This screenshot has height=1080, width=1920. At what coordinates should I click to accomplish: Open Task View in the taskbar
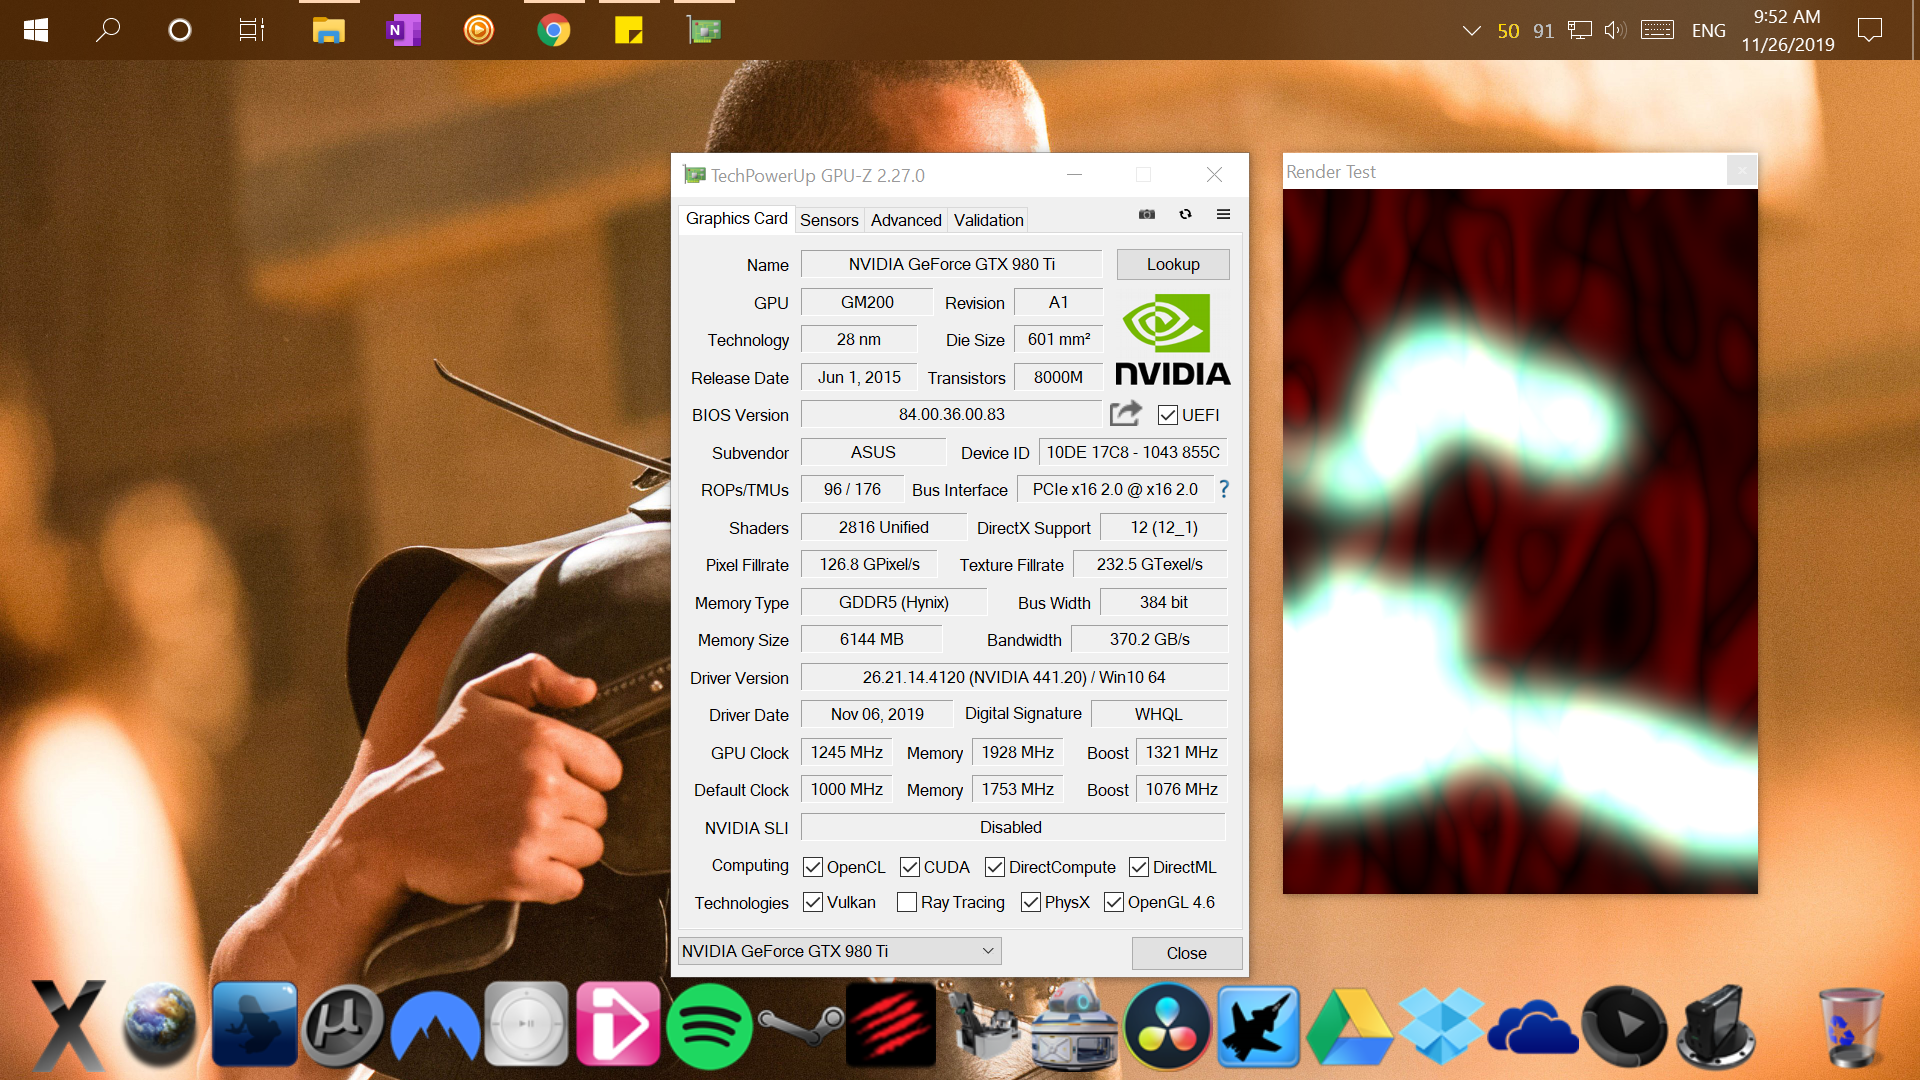[x=252, y=30]
